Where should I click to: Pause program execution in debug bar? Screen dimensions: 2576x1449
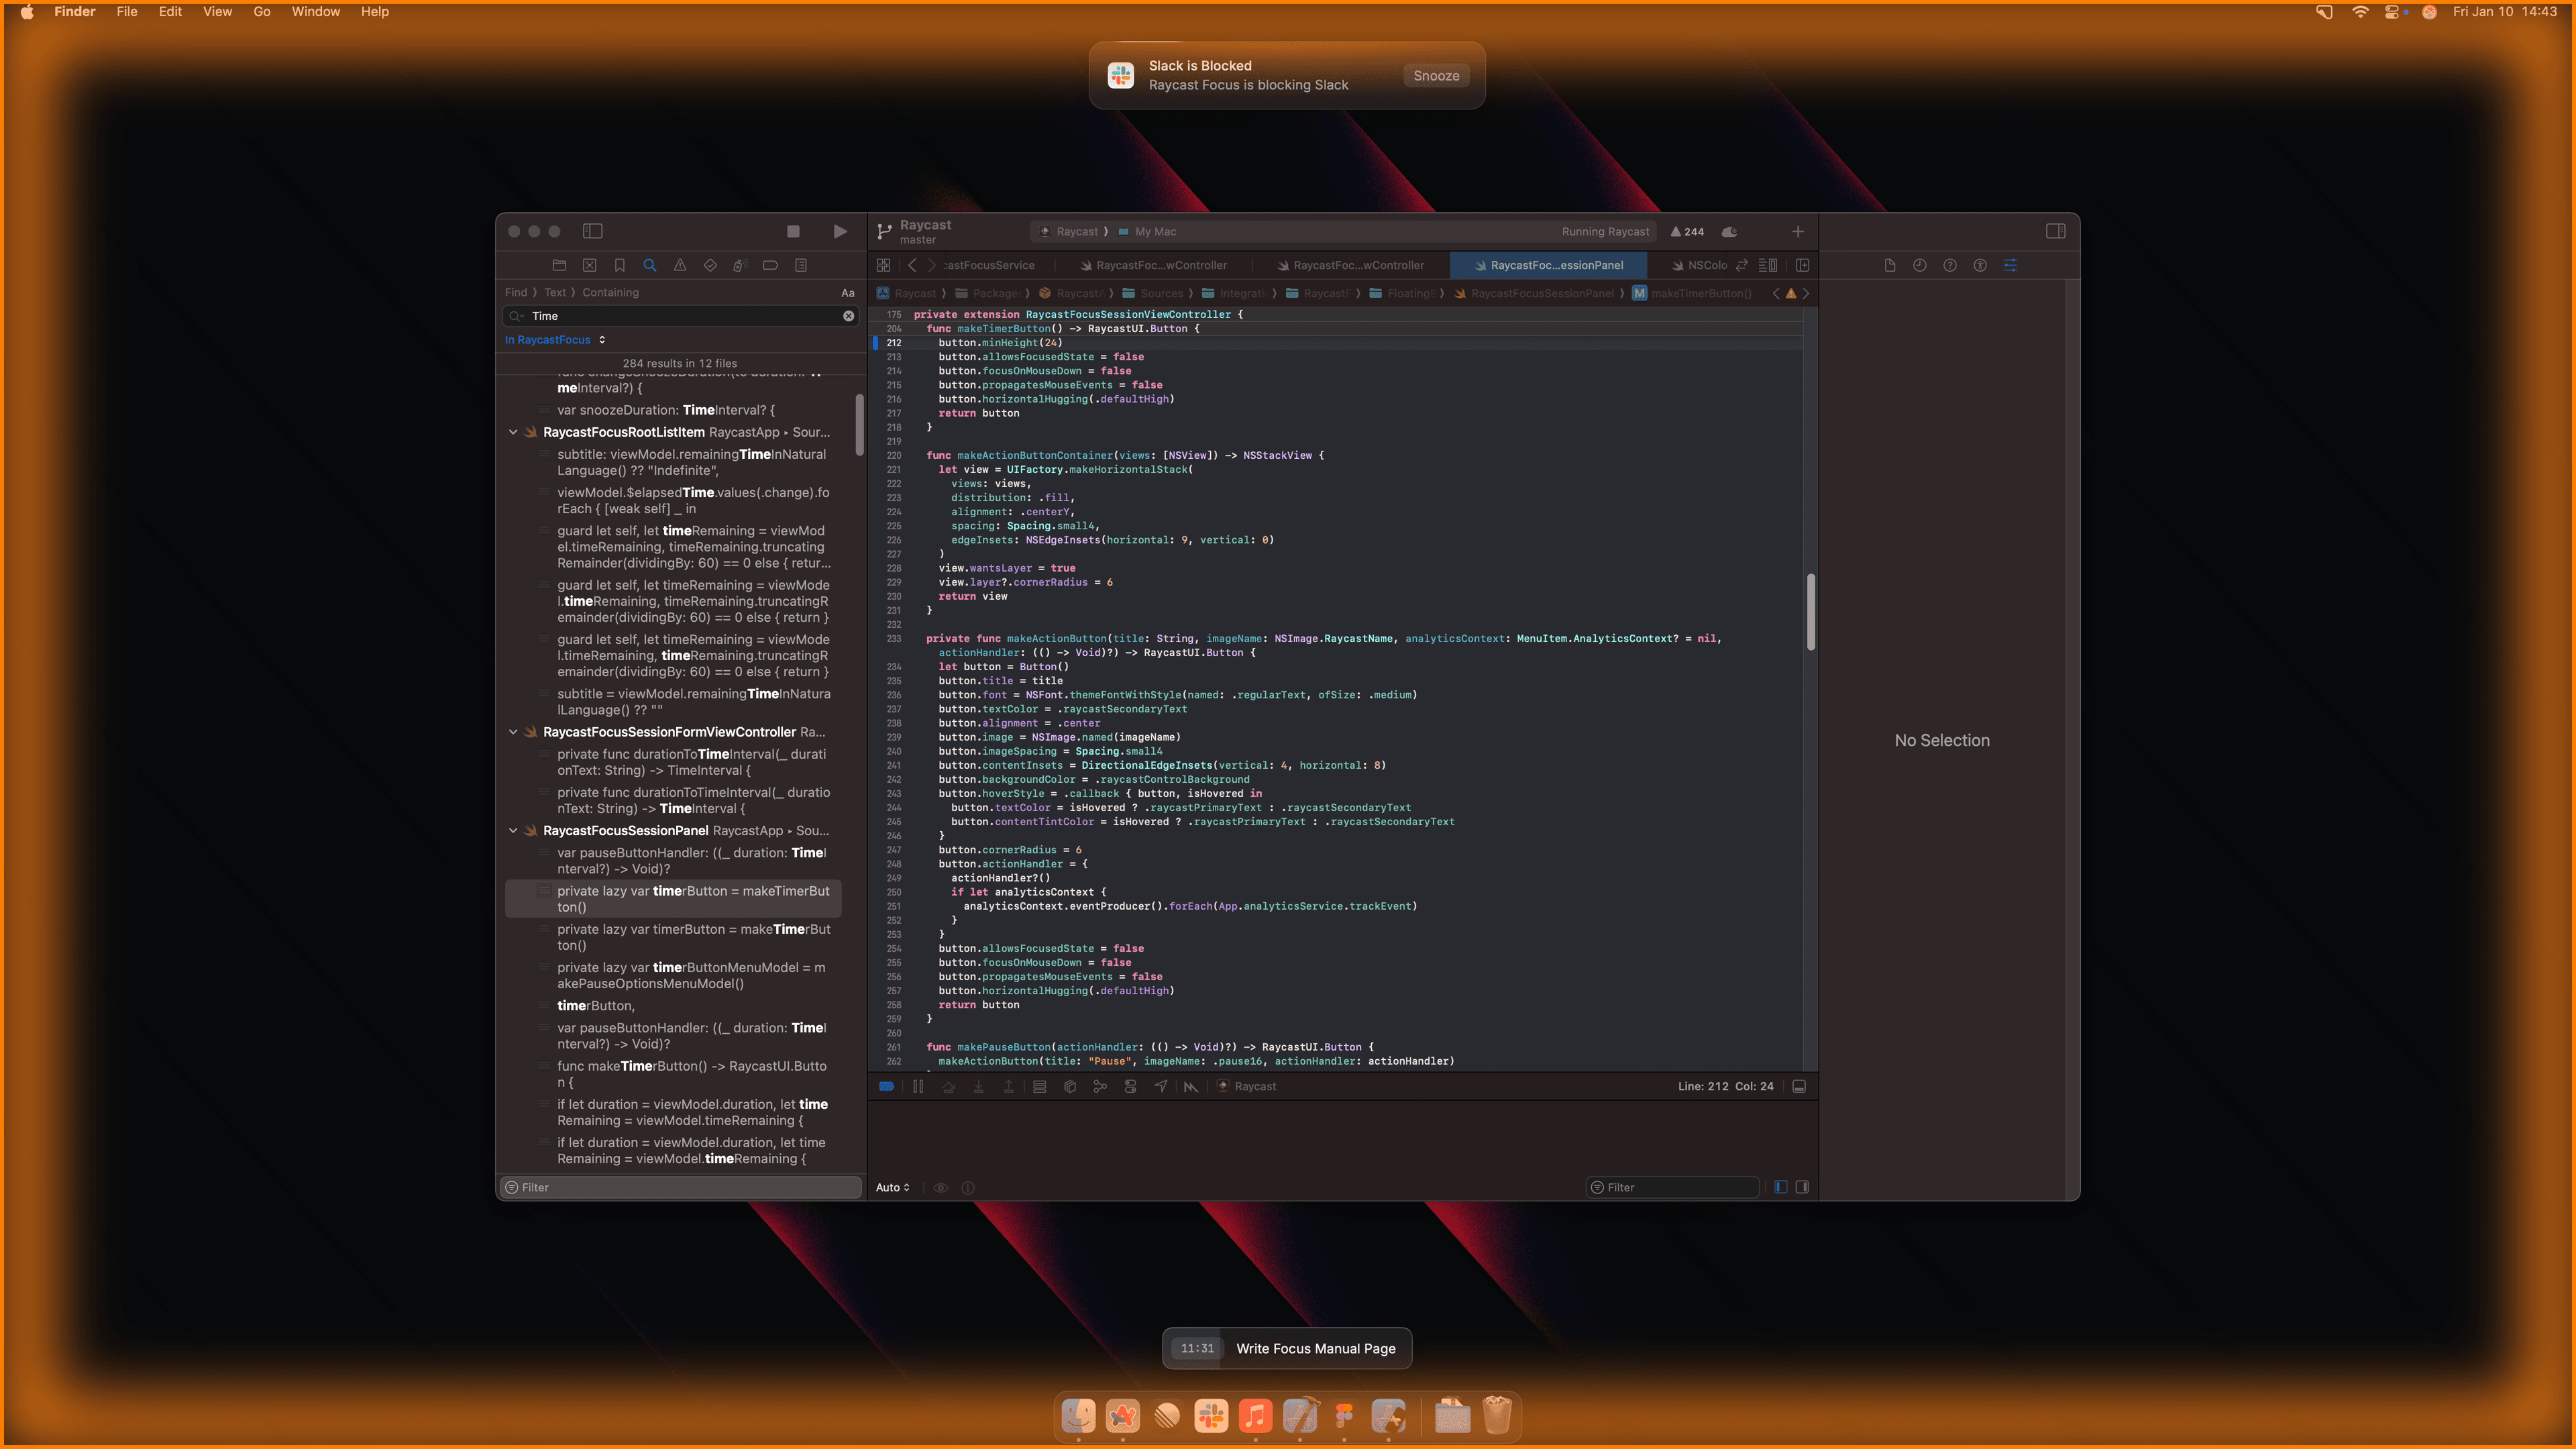click(918, 1086)
